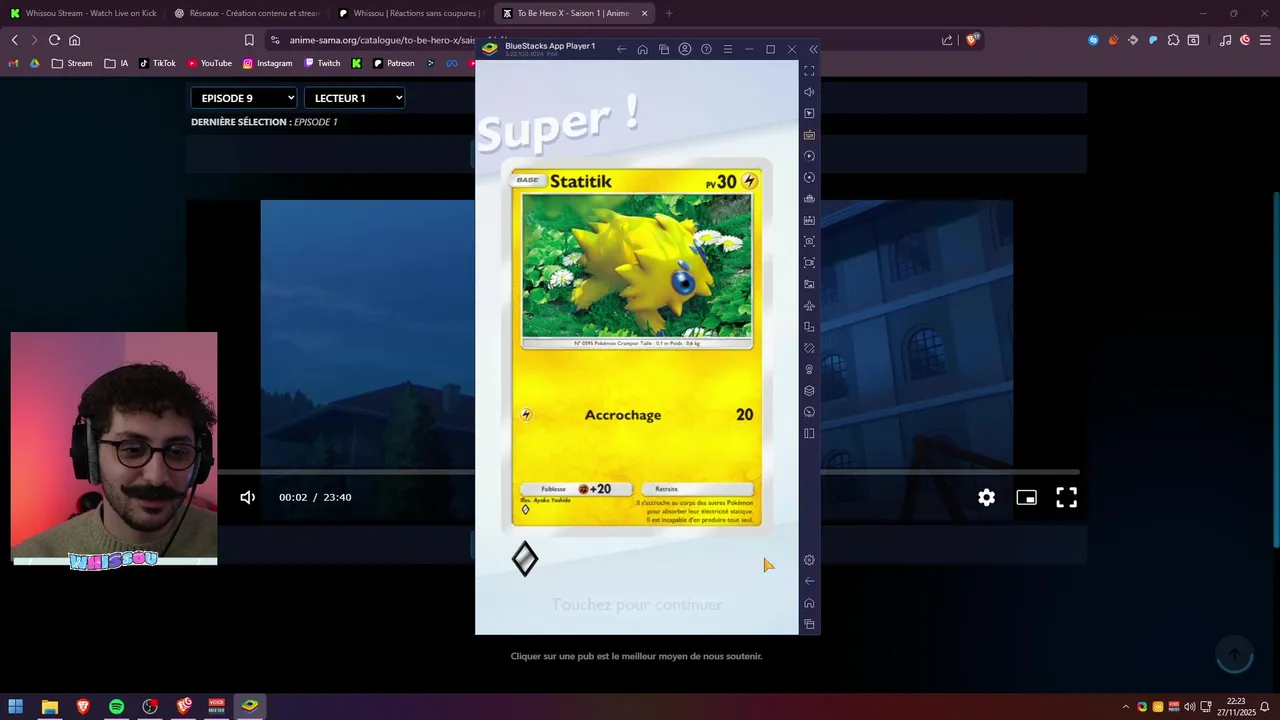Click BlueStacks airplane mode icon

809,306
